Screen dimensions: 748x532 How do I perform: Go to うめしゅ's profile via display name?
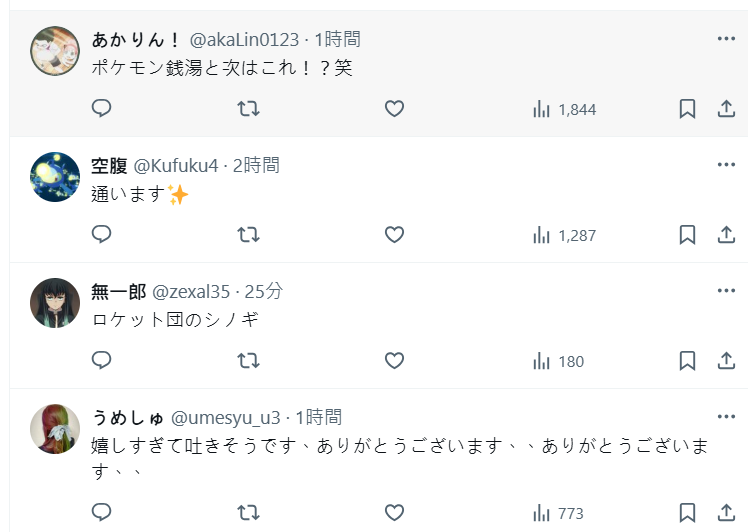tap(128, 417)
